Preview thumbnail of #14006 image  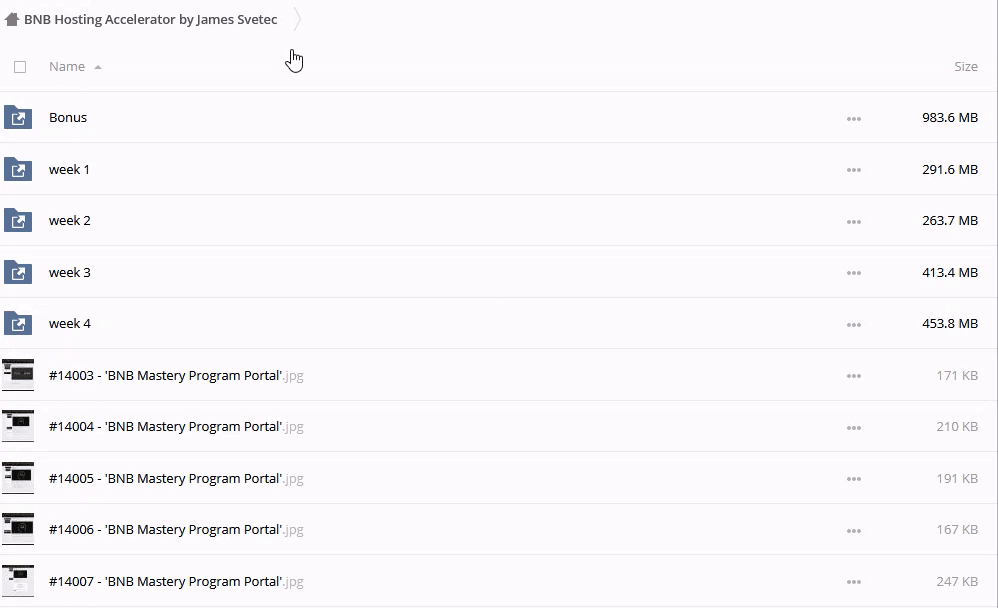point(18,530)
